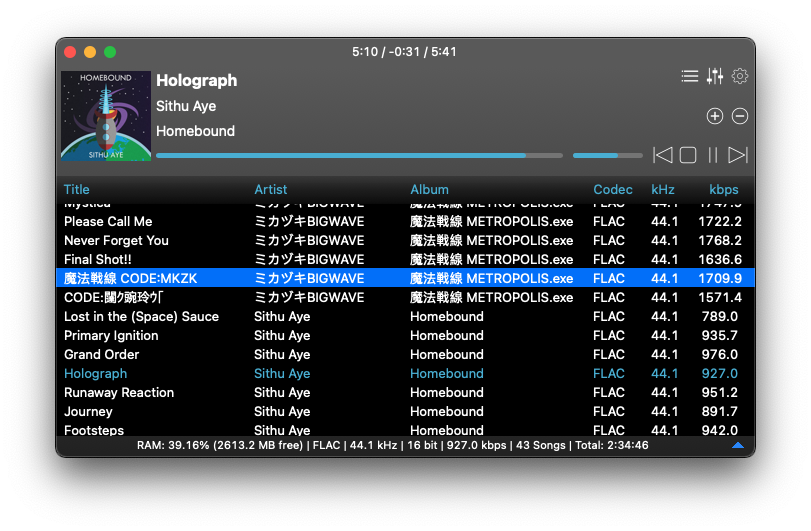Click 16 bit in status bar

click(x=422, y=445)
